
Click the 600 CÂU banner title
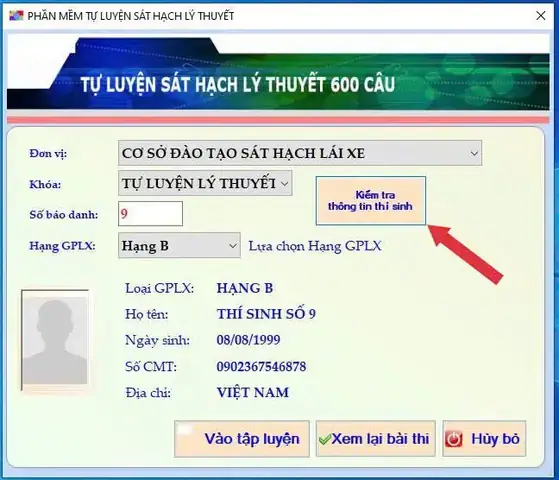click(238, 84)
